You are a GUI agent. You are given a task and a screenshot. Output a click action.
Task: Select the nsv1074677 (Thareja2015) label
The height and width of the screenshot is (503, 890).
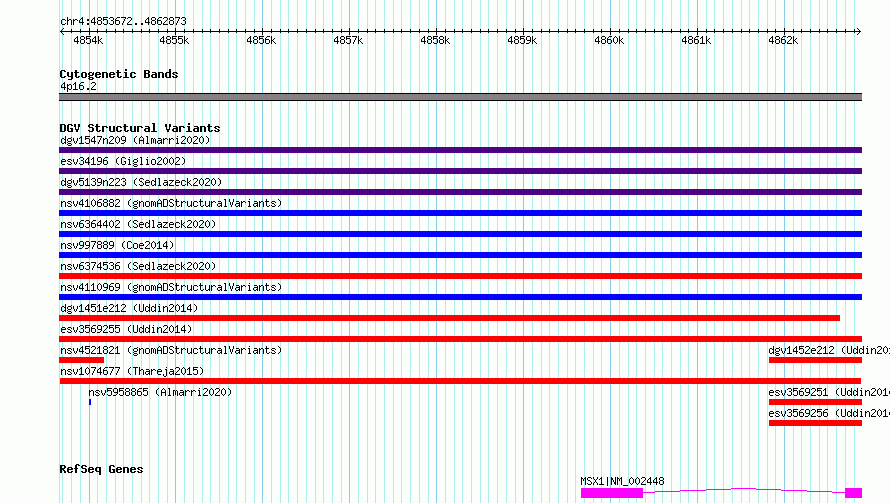tap(132, 371)
